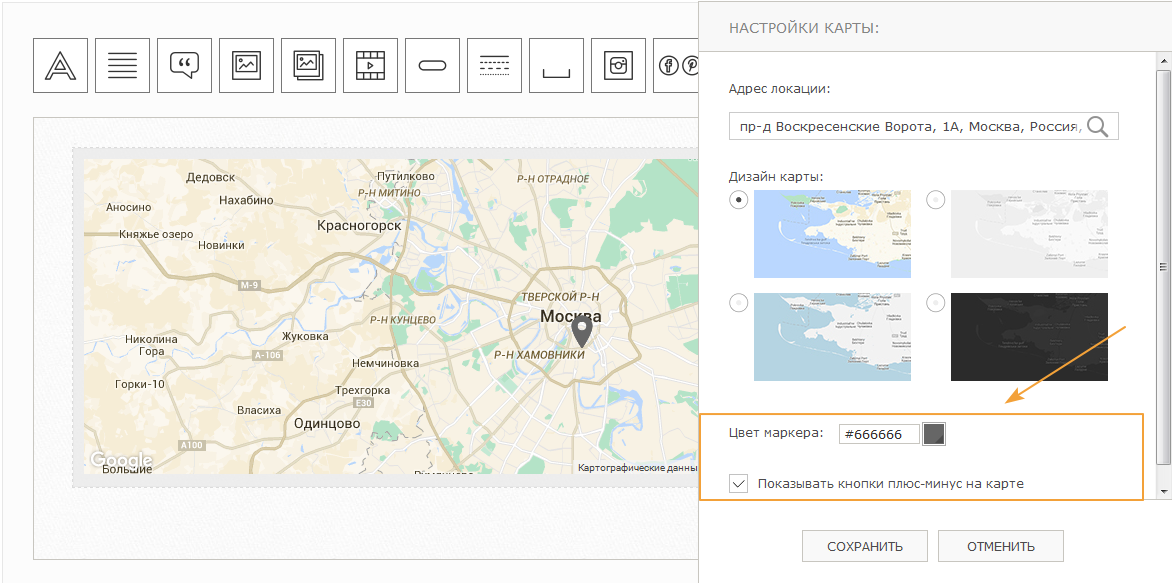
Task: Click the Google logo on the map
Action: coord(121,459)
